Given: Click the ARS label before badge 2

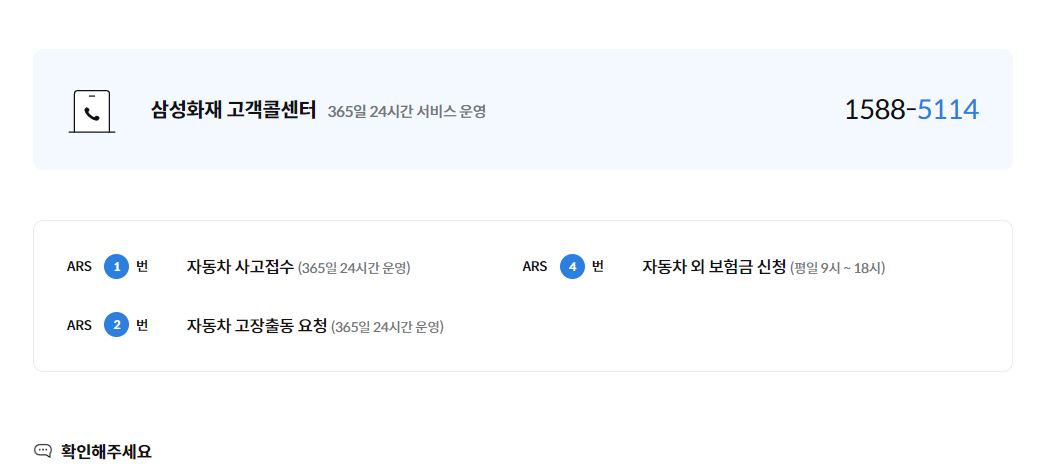Looking at the screenshot, I should point(79,326).
